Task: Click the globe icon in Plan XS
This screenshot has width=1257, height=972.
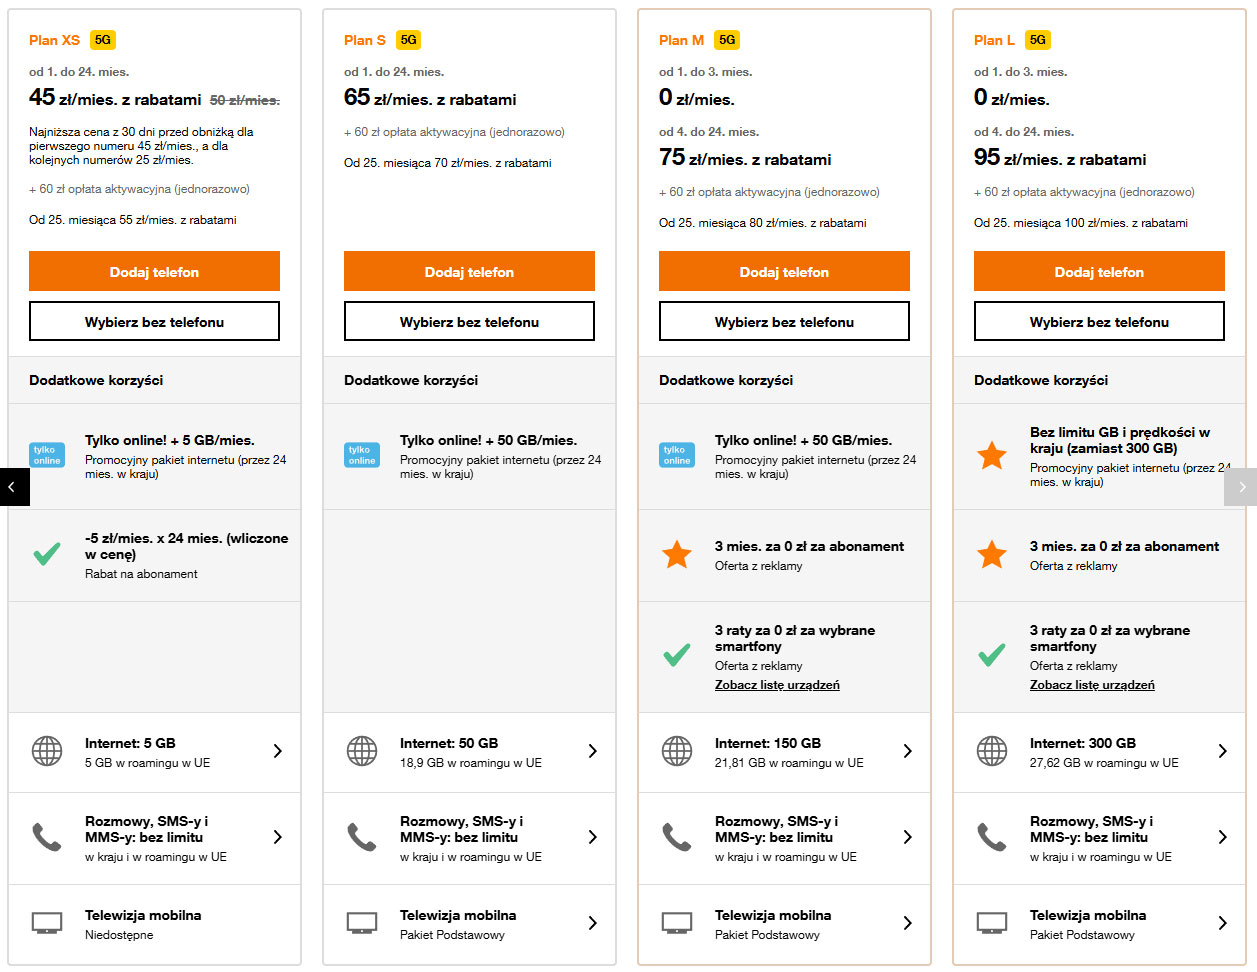Action: (47, 751)
